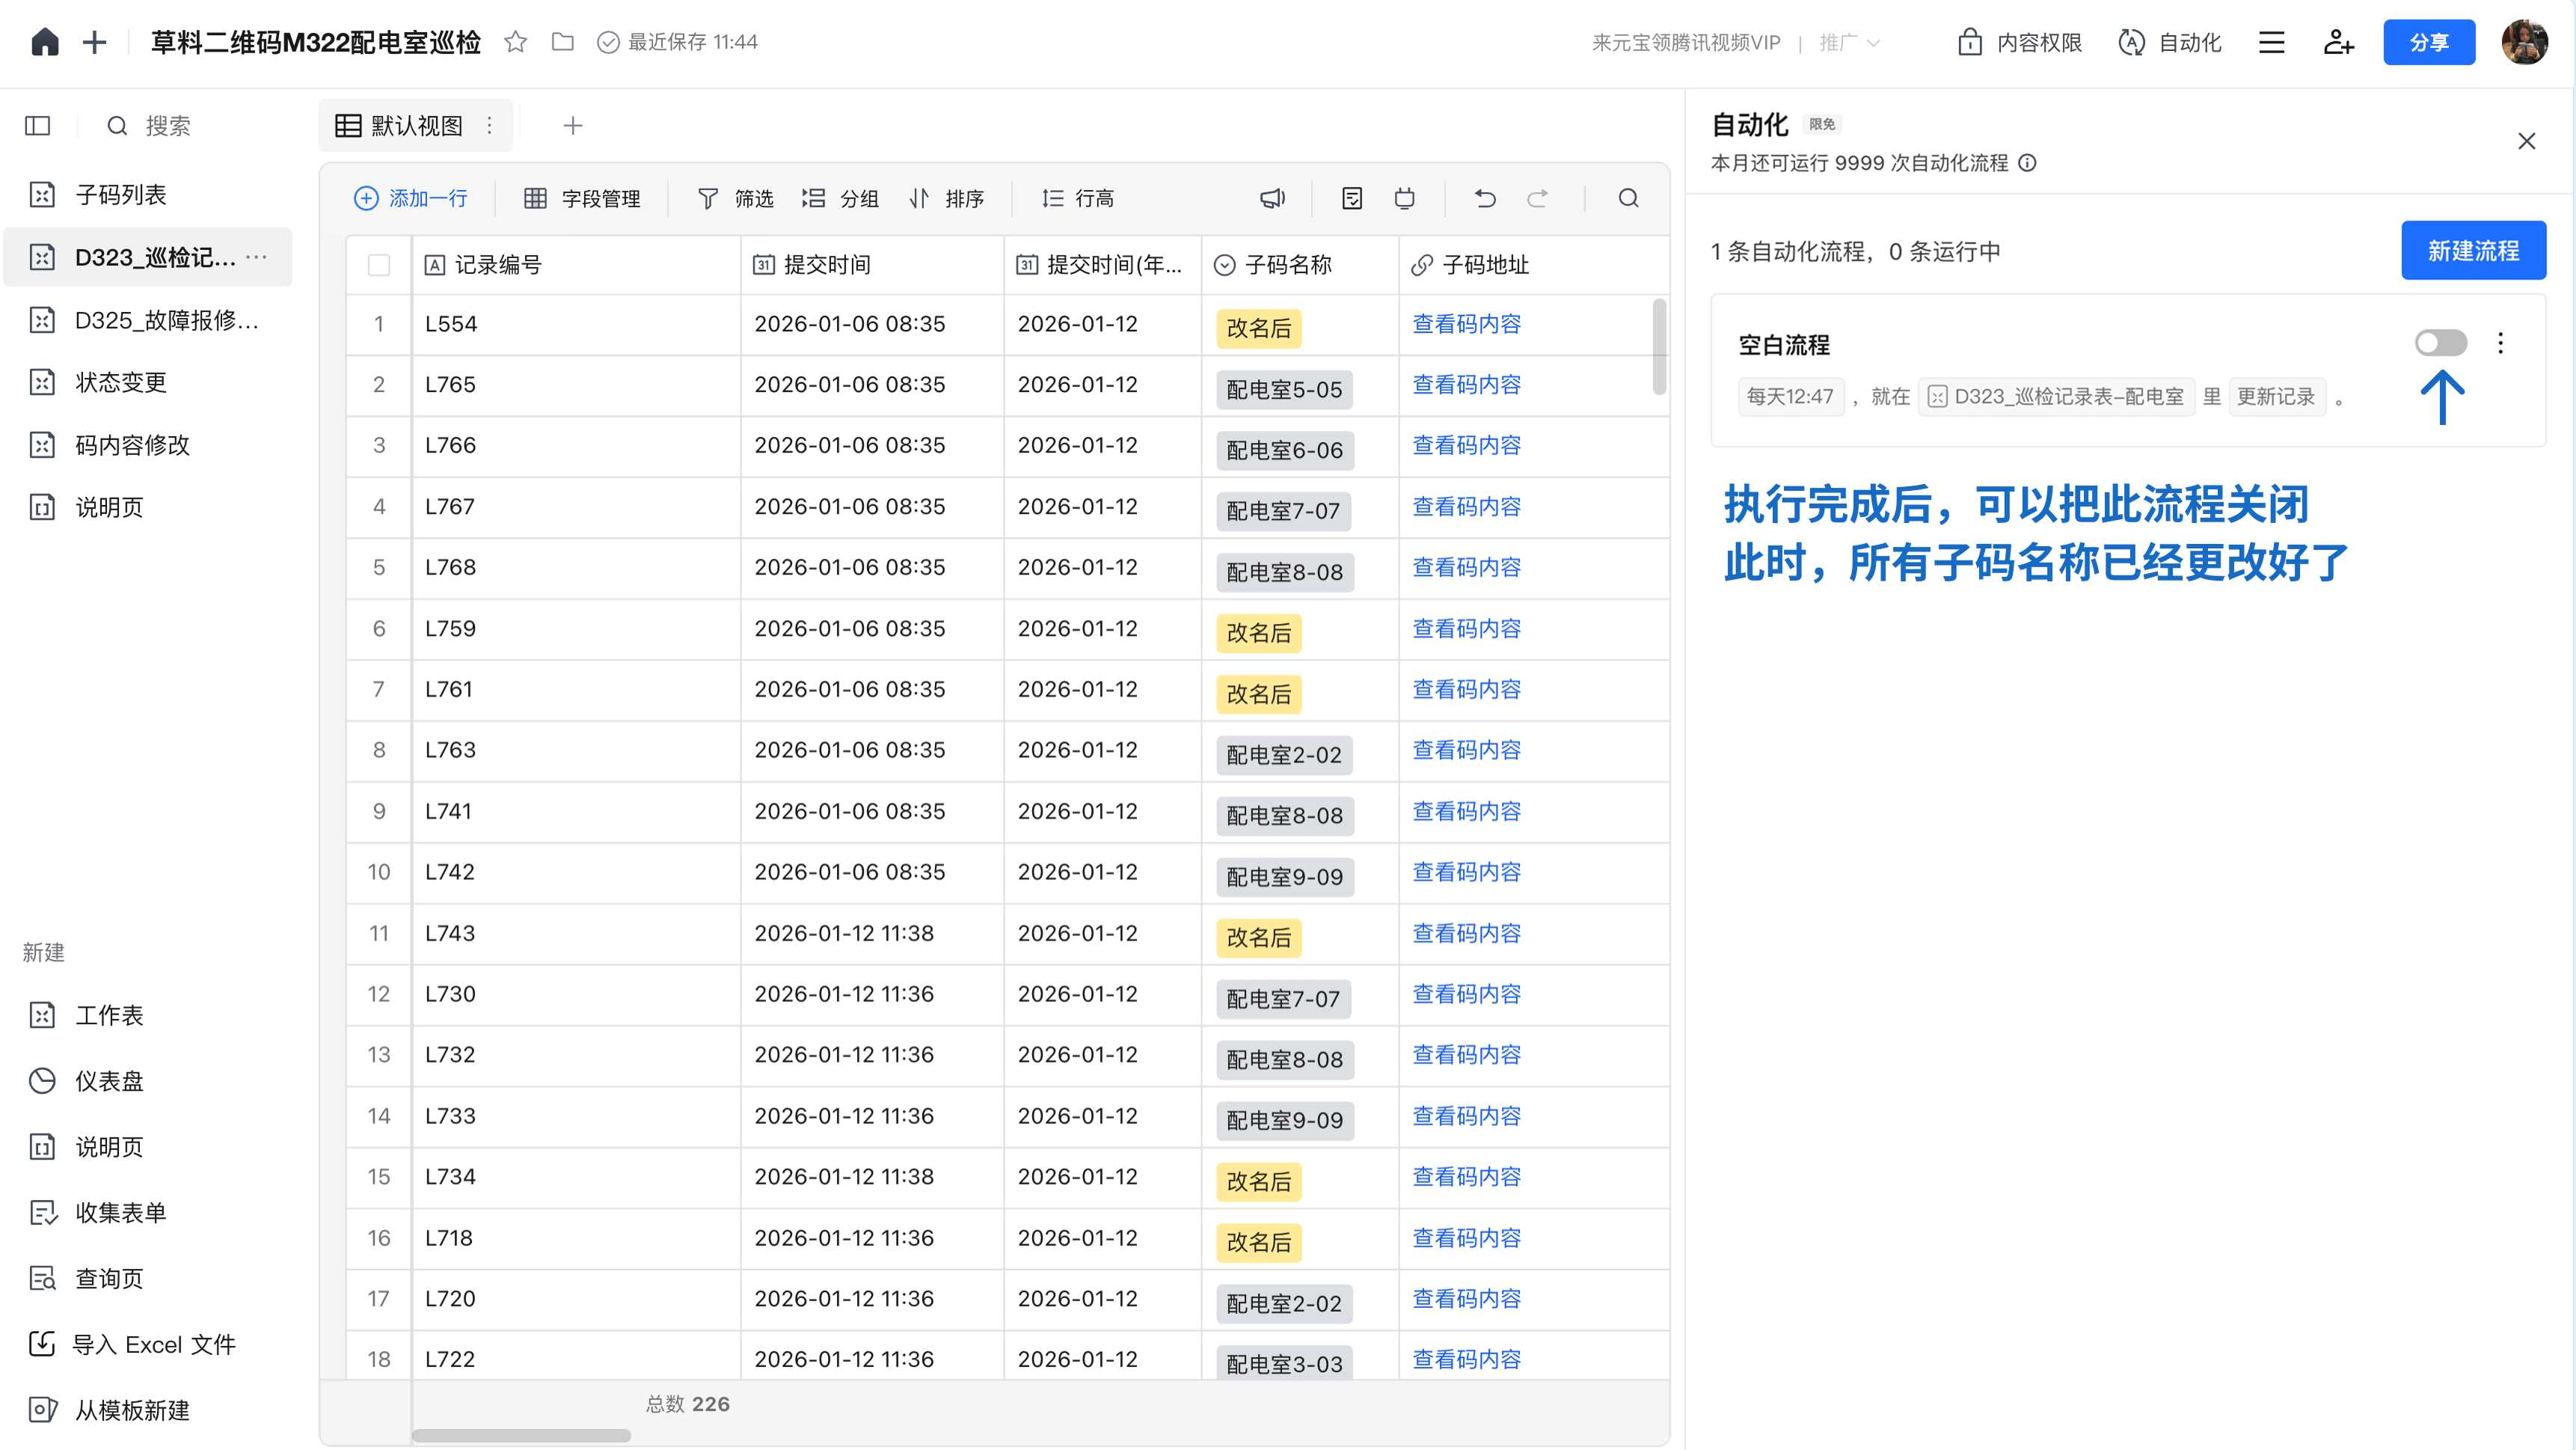This screenshot has height=1450, width=2576.
Task: Open the 默认视图 tab options menu
Action: 489,126
